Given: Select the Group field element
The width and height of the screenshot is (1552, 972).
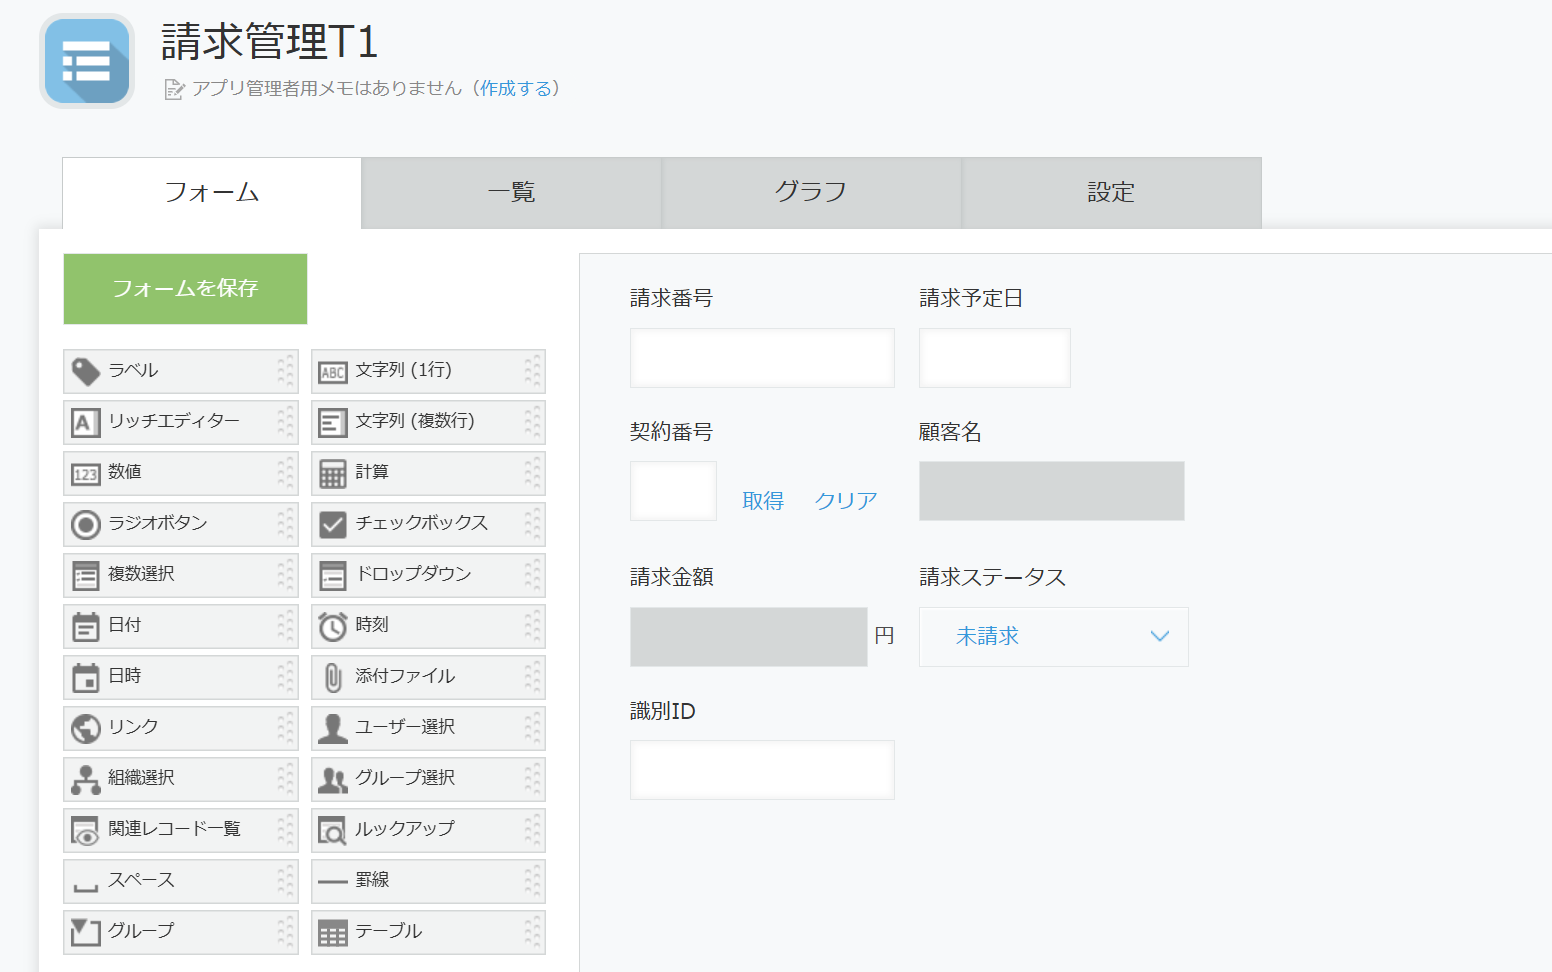Looking at the screenshot, I should click(x=180, y=932).
